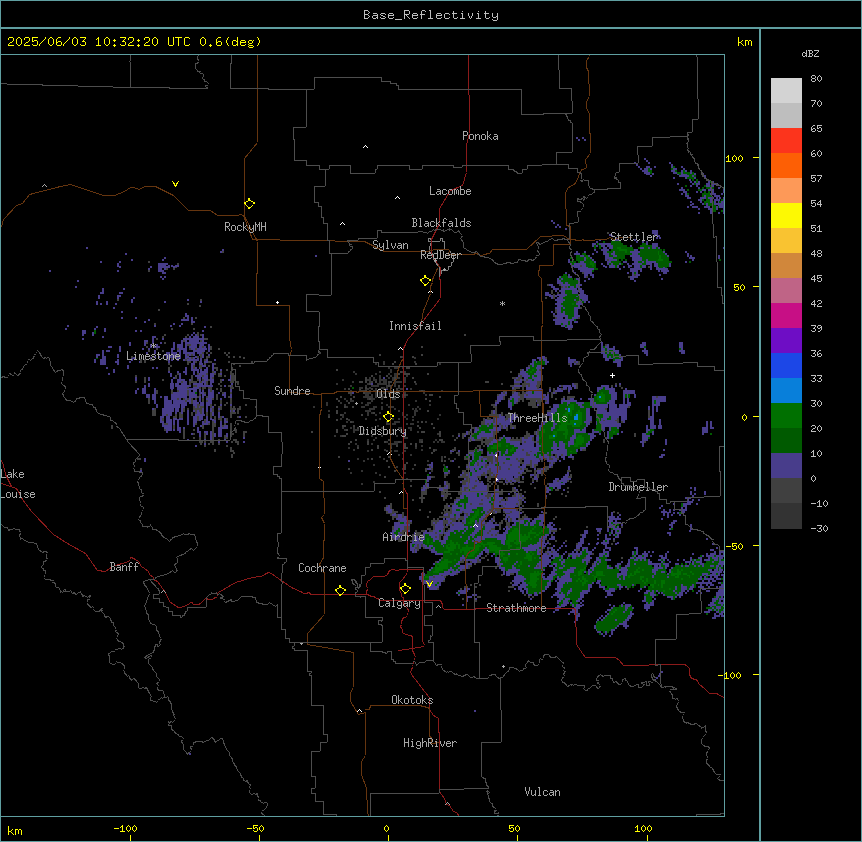Select the Didsbury label
Image resolution: width=862 pixels, height=842 pixels.
(x=383, y=431)
